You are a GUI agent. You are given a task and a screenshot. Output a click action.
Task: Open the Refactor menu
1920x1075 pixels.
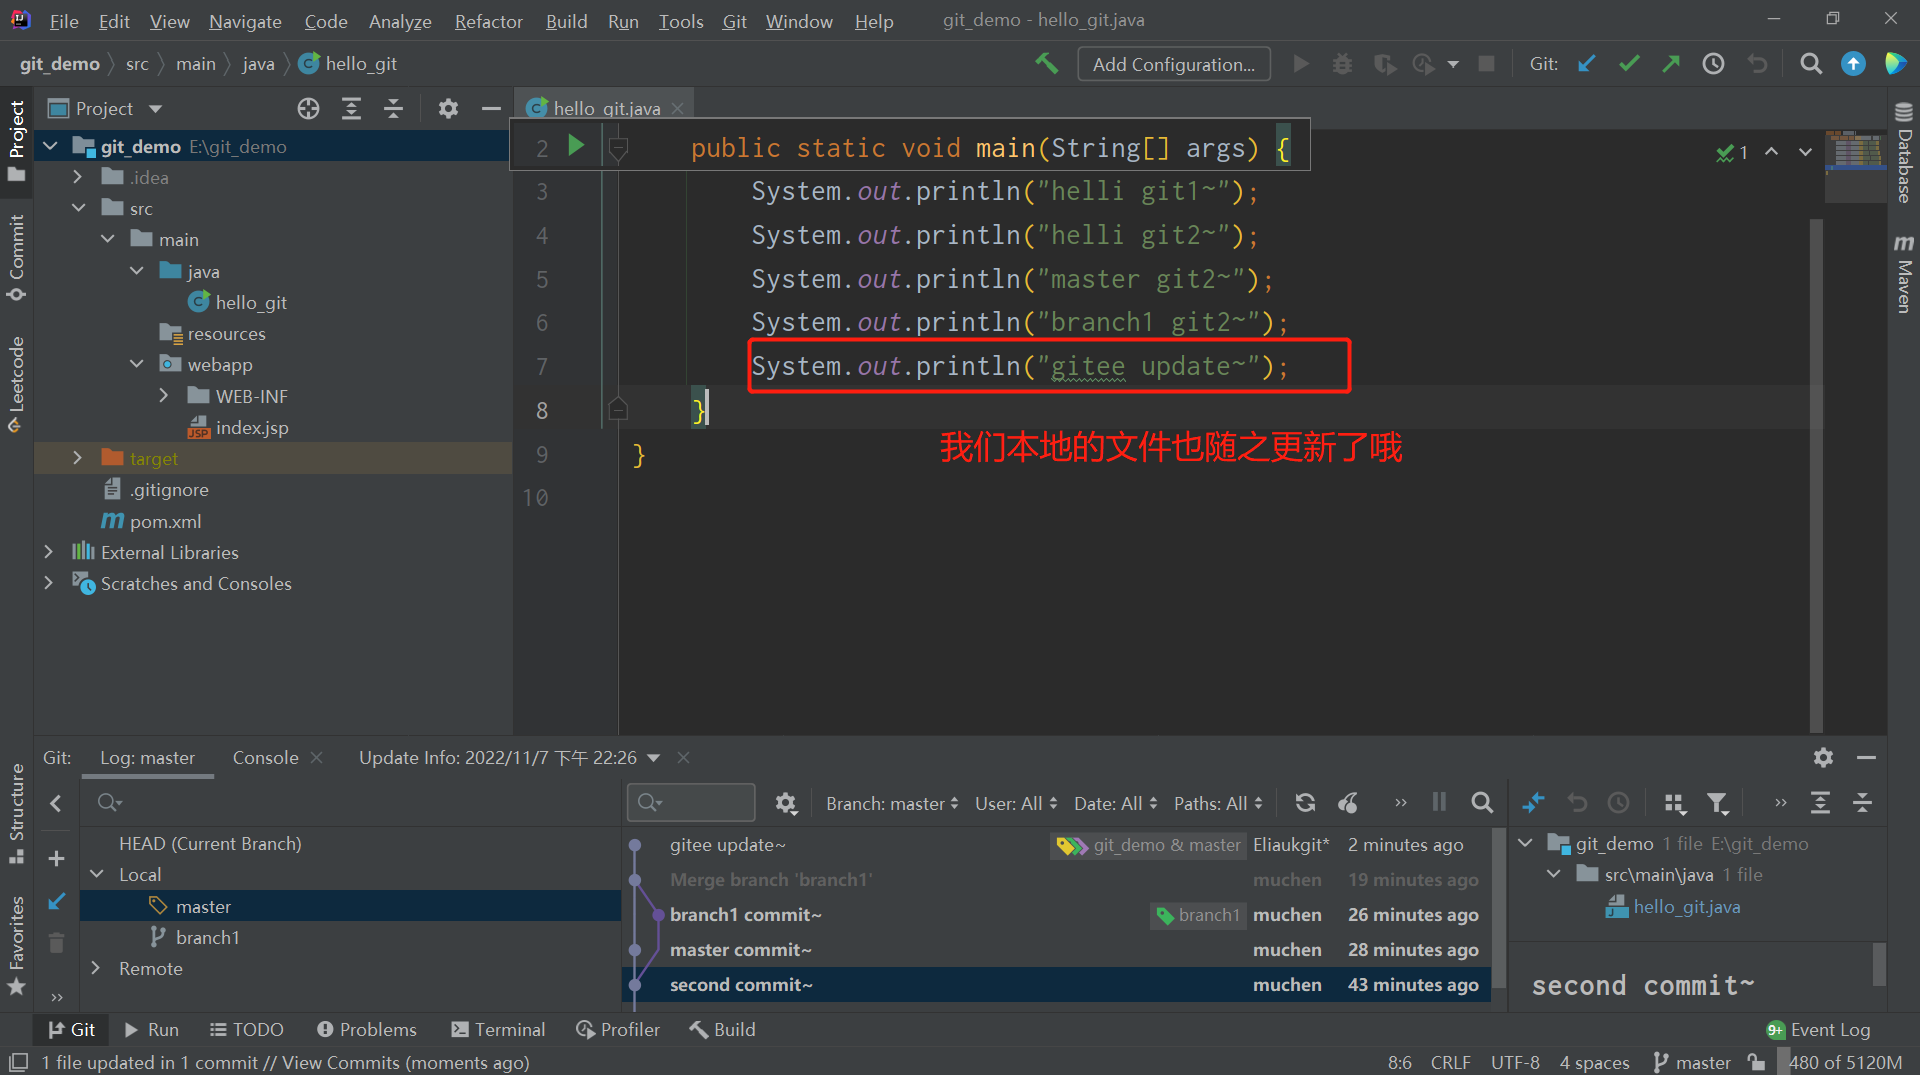click(488, 21)
